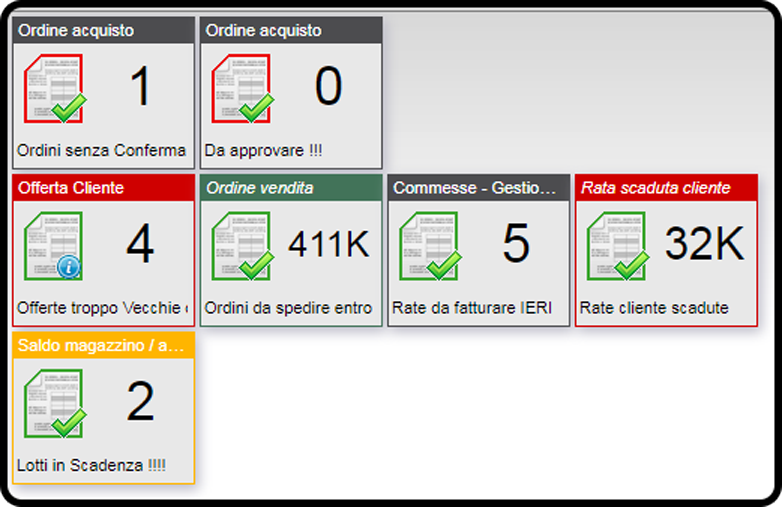
Task: Click Rate da fatturare IERI label
Action: [472, 308]
